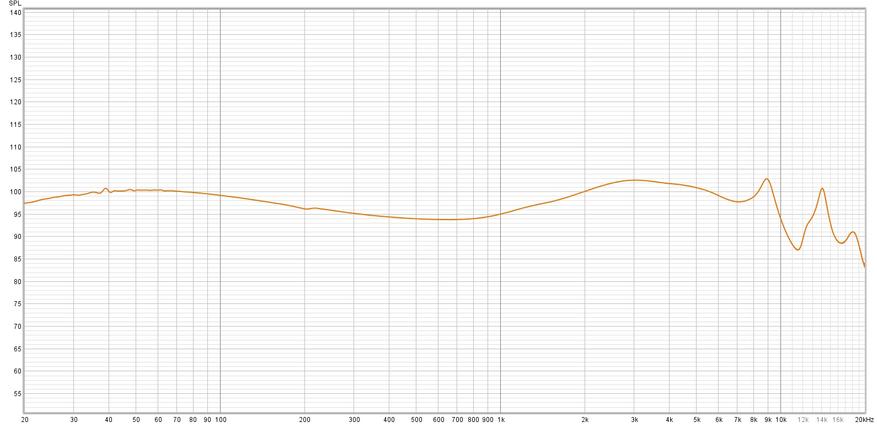The image size is (877, 426).
Task: Select the 7k frequency axis label
Action: click(738, 419)
